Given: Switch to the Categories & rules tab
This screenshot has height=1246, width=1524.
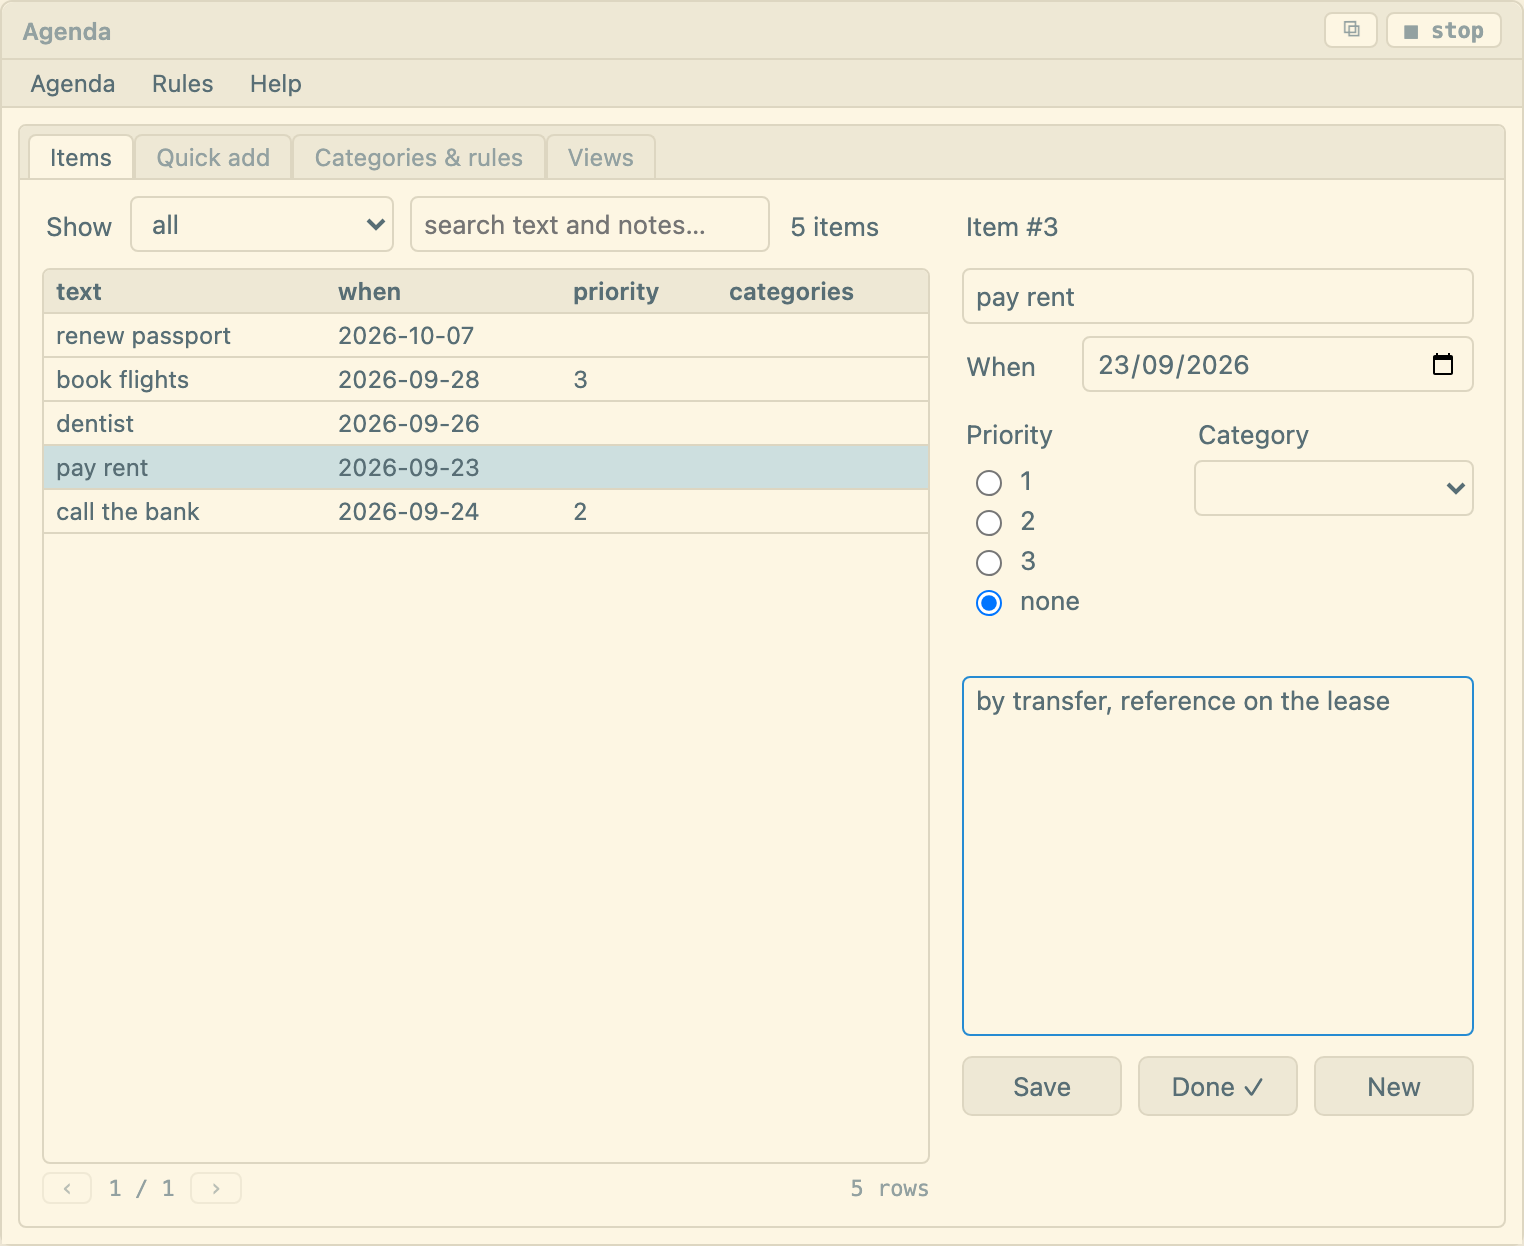Looking at the screenshot, I should [x=419, y=158].
